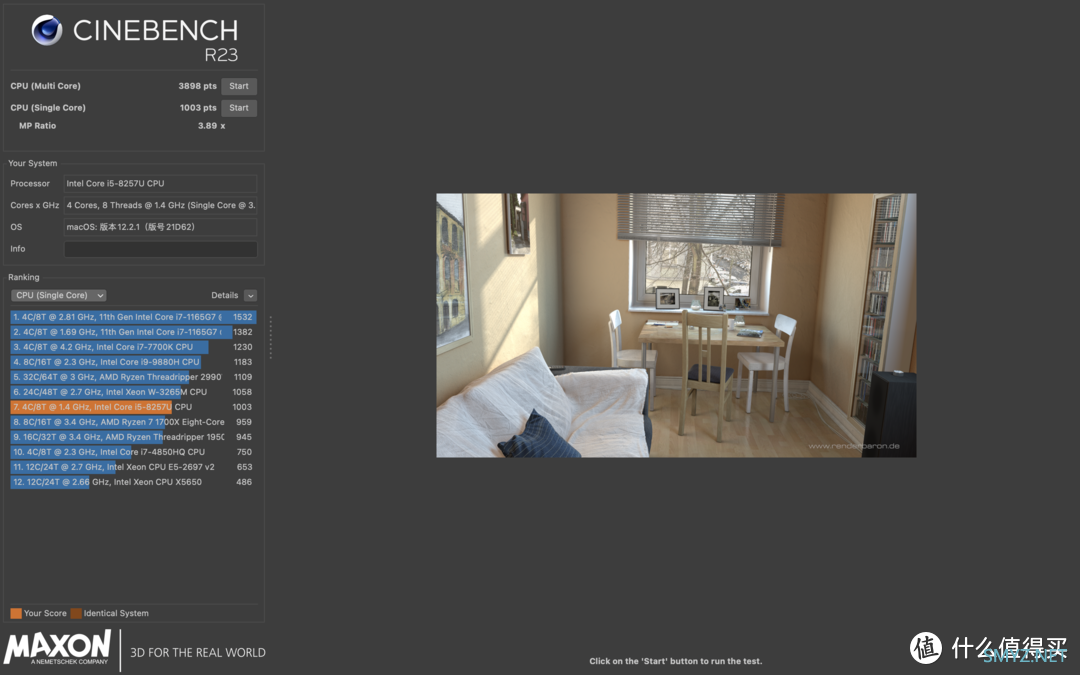Select ranking row Intel Xeon W-3265M
The image size is (1080, 675).
pyautogui.click(x=133, y=392)
